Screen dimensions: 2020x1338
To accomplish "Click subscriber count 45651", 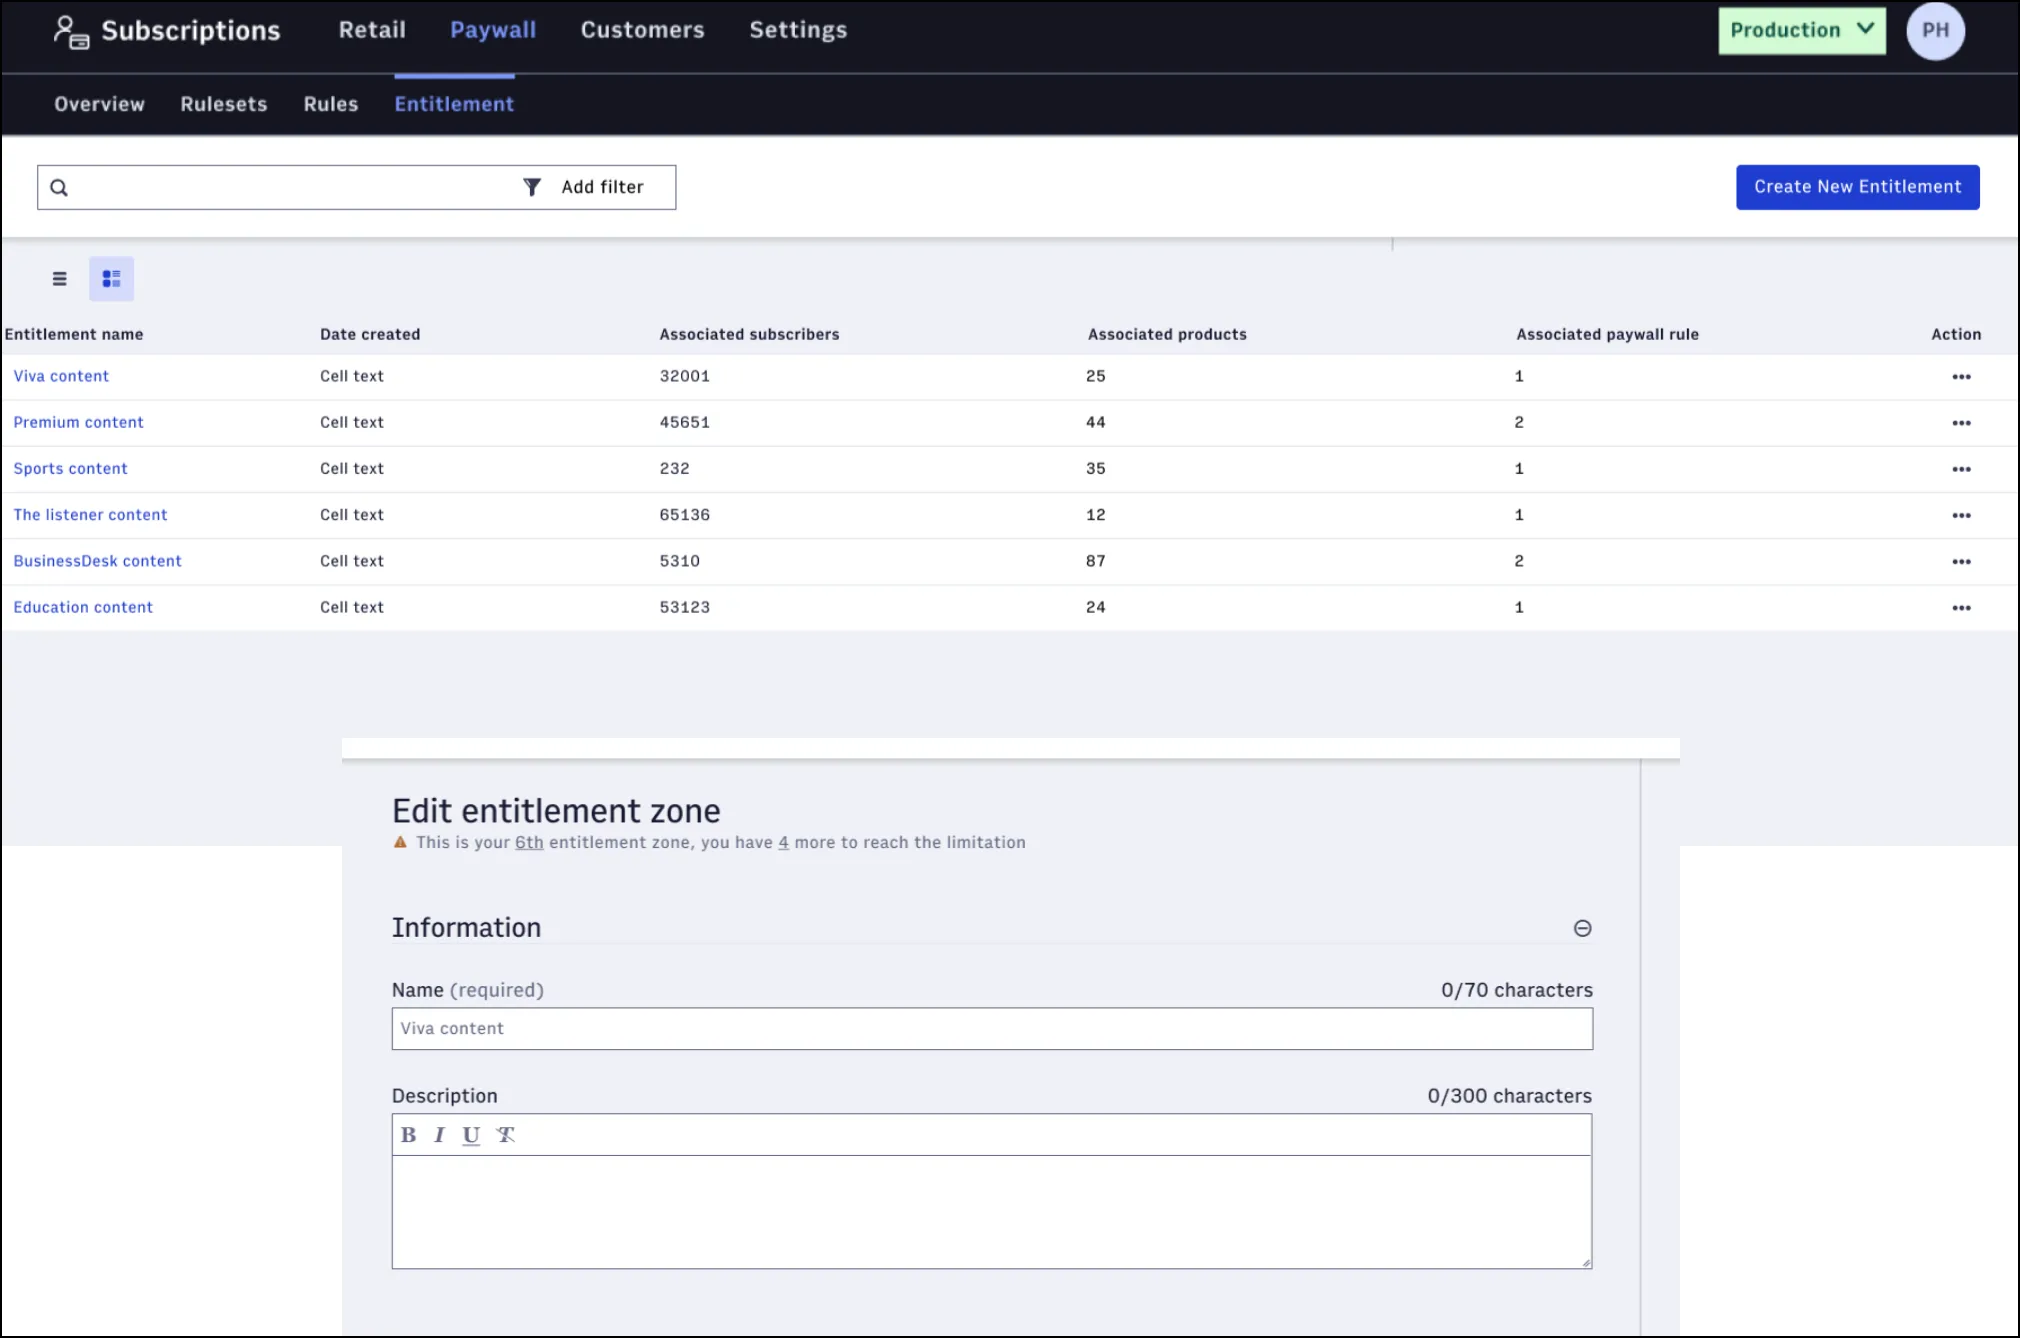I will point(684,422).
